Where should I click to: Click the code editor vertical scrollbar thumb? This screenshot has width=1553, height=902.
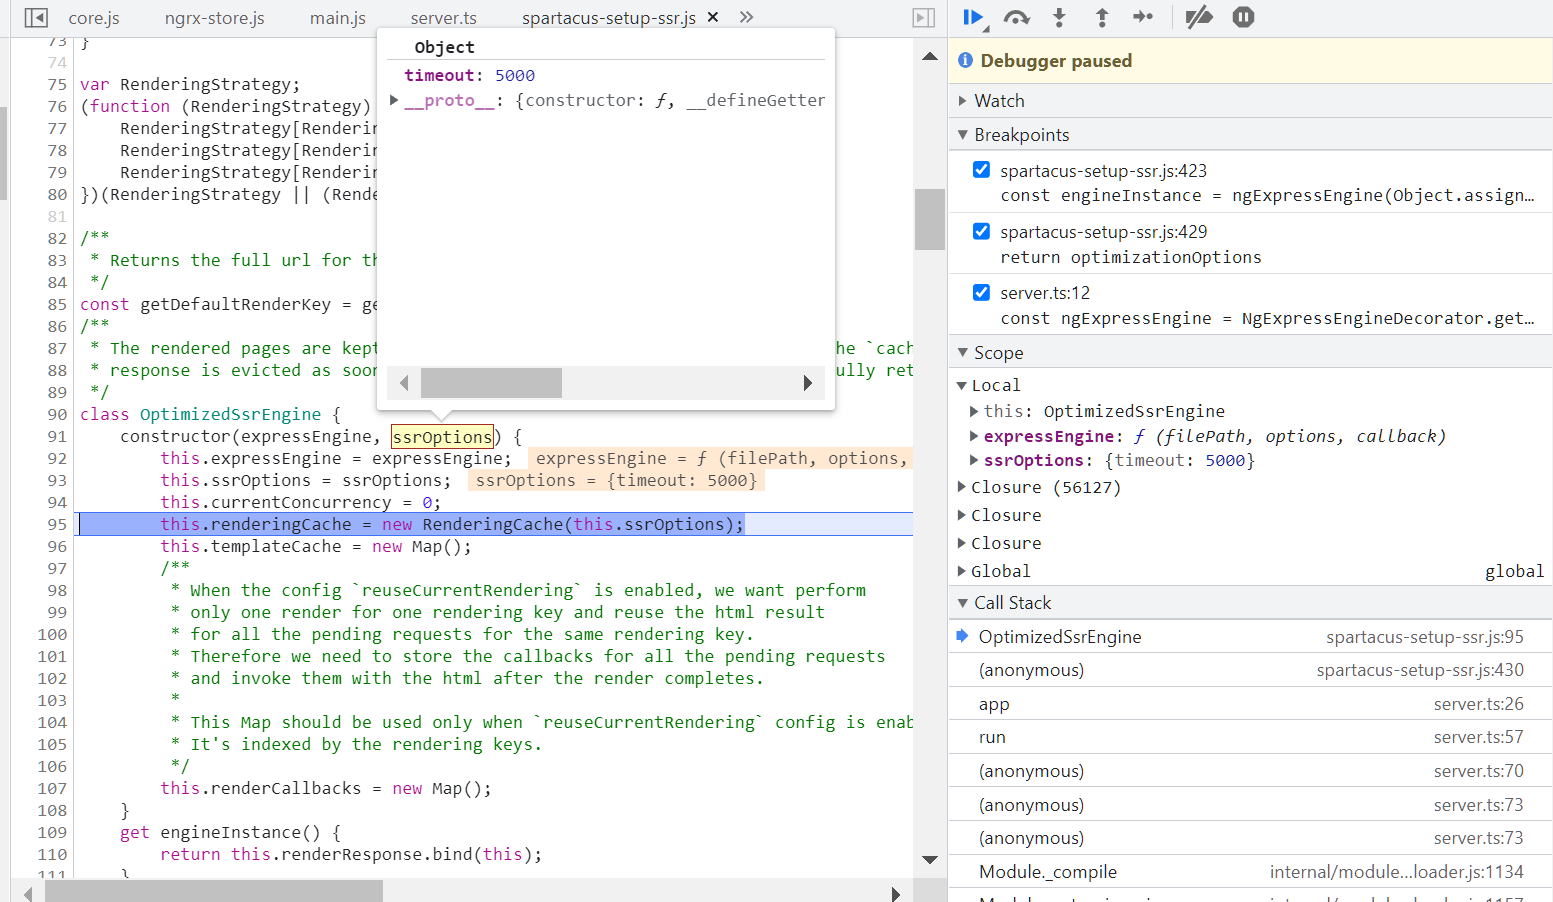tap(930, 219)
